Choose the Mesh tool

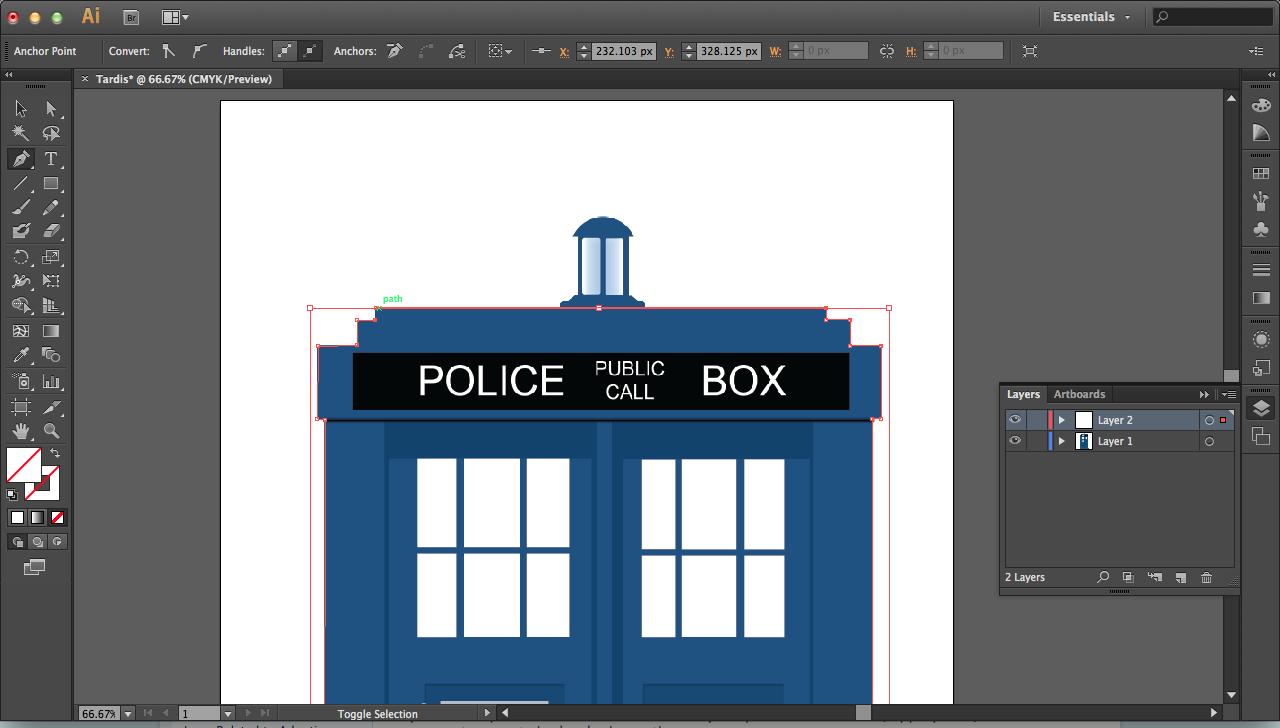click(x=21, y=331)
